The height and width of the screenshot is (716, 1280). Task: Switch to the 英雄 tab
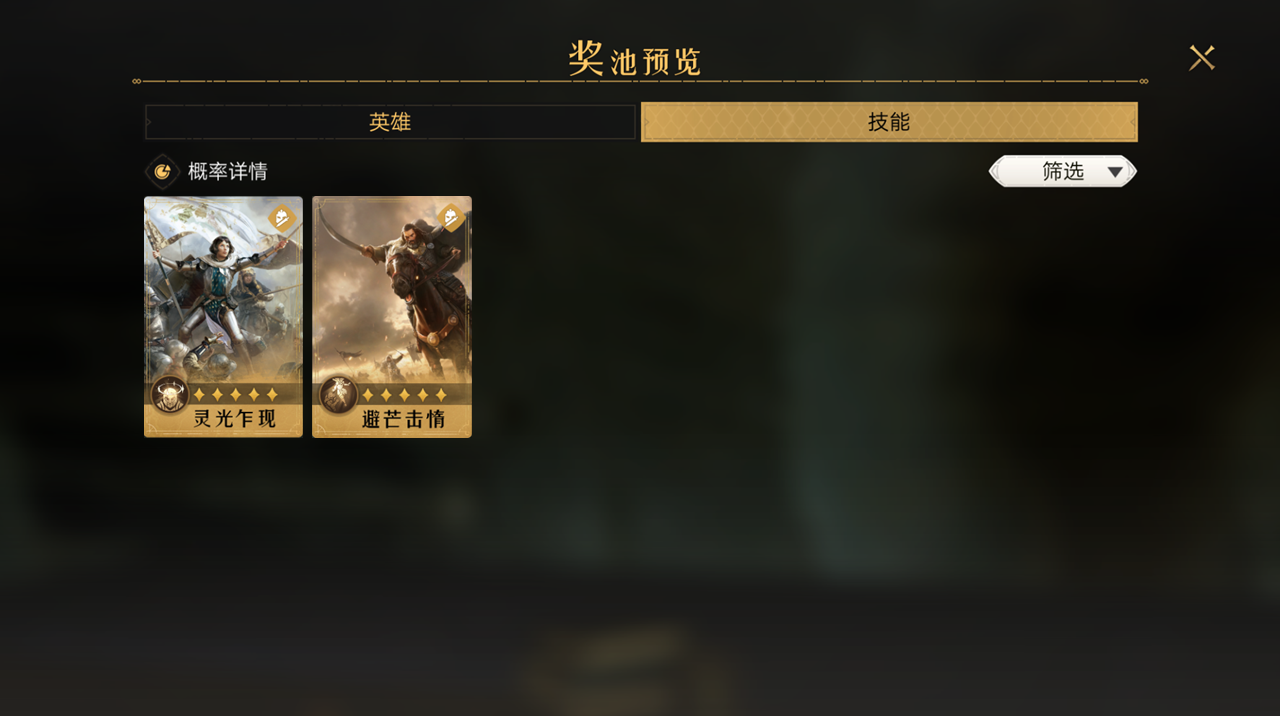[x=390, y=122]
